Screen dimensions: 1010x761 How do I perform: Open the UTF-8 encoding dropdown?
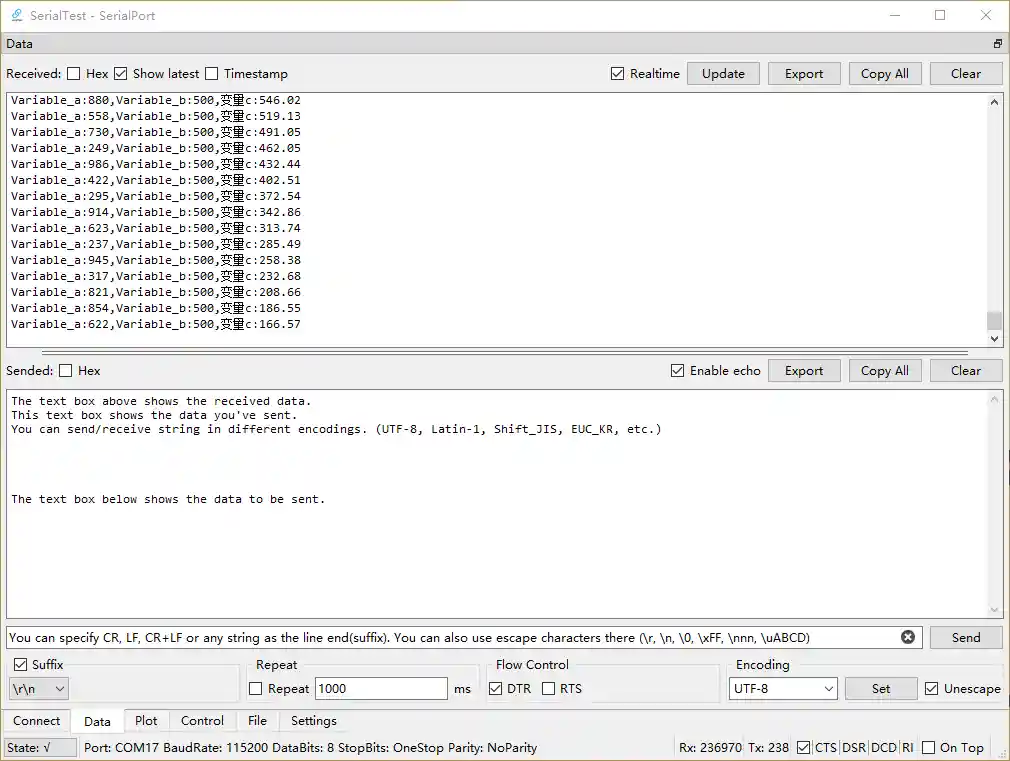click(783, 689)
